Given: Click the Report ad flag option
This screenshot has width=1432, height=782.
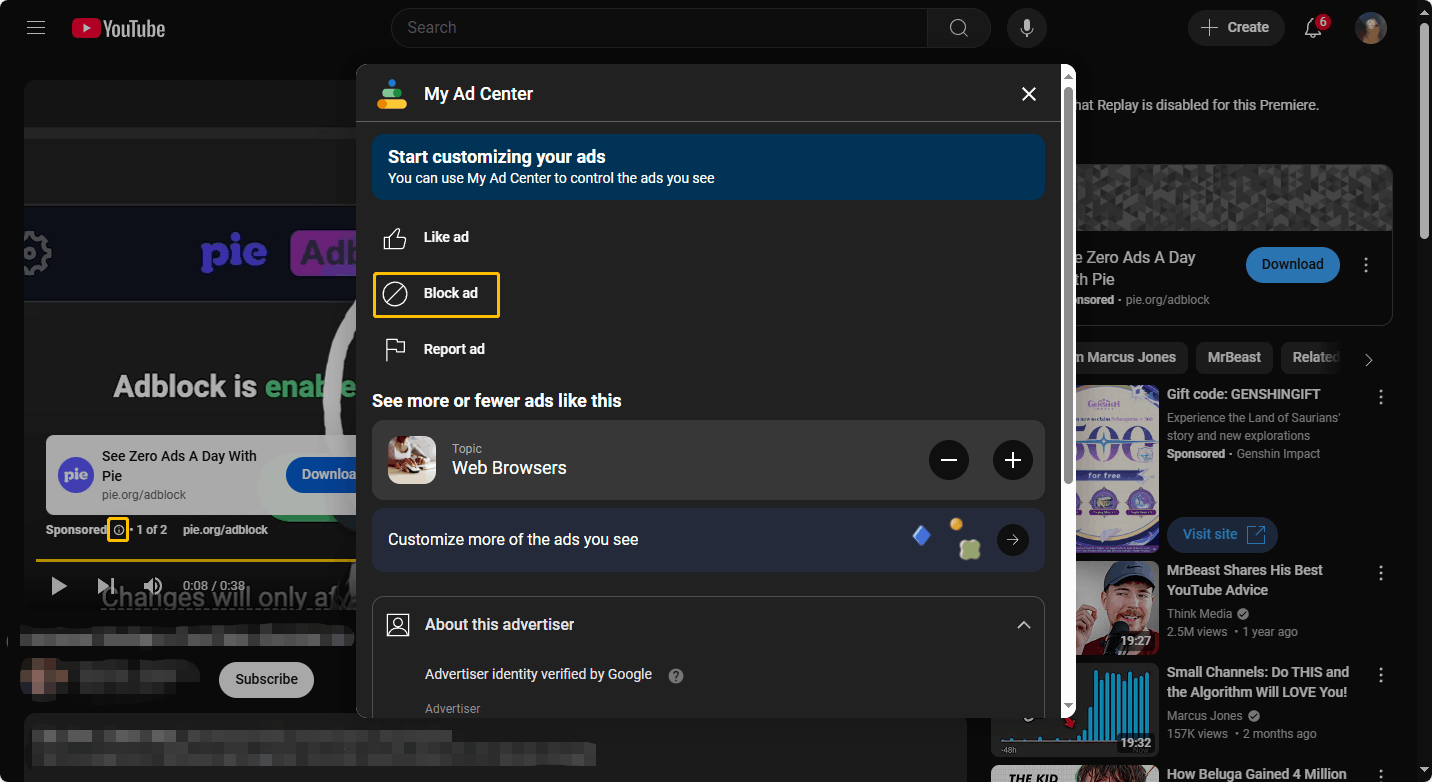Looking at the screenshot, I should point(434,349).
